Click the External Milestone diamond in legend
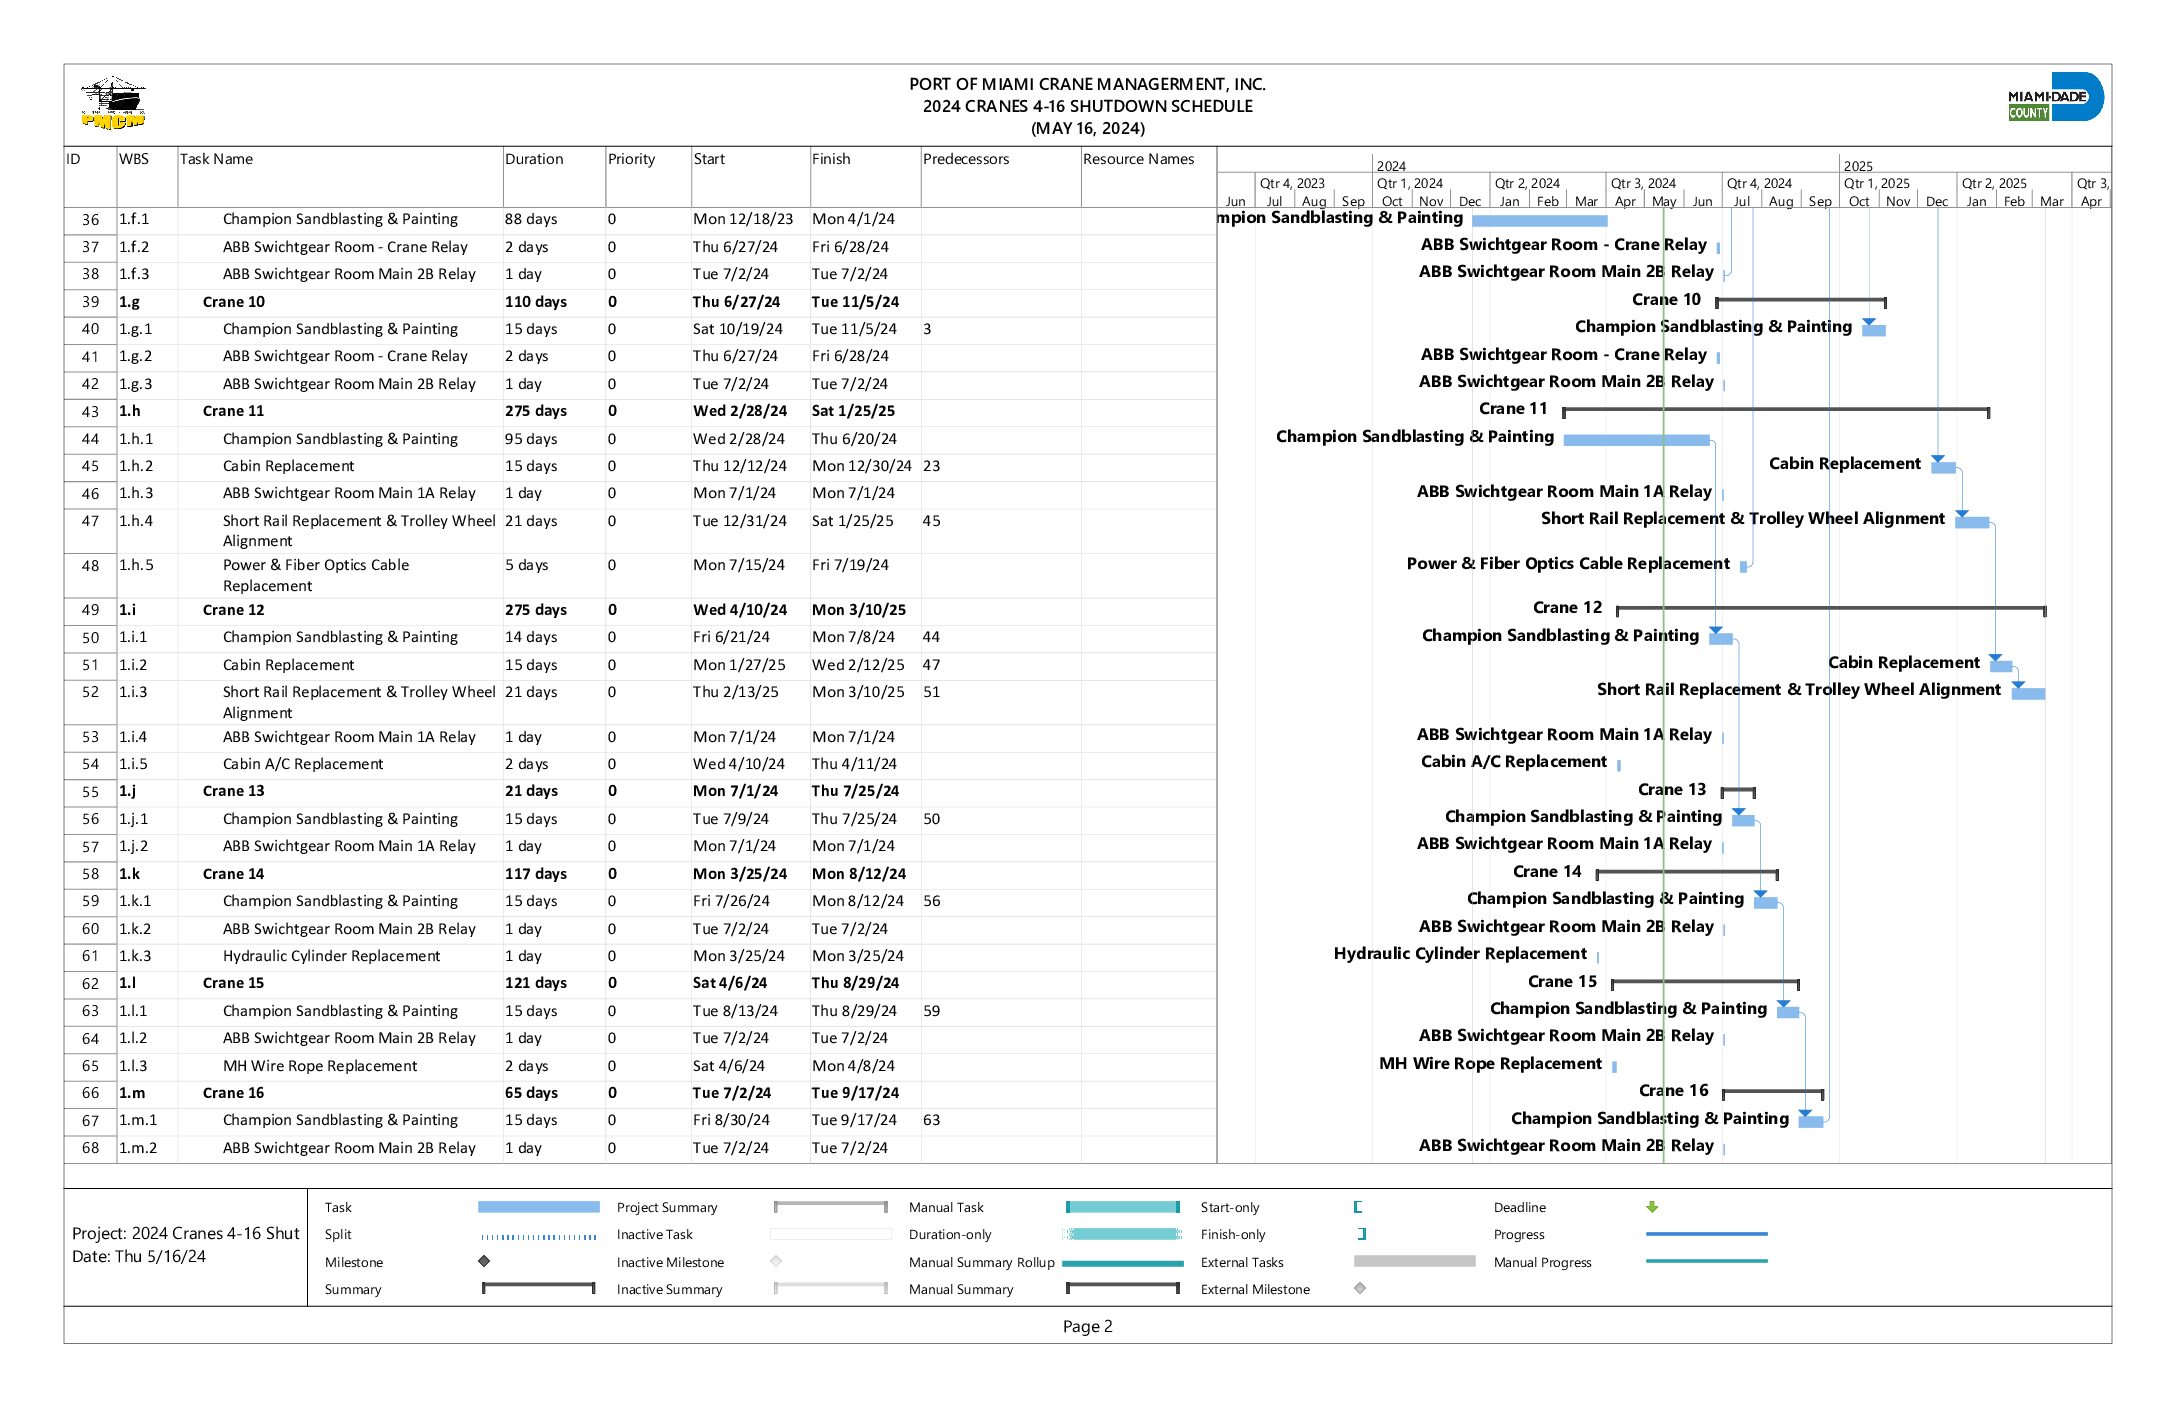The width and height of the screenshot is (2176, 1408). (x=1360, y=1288)
